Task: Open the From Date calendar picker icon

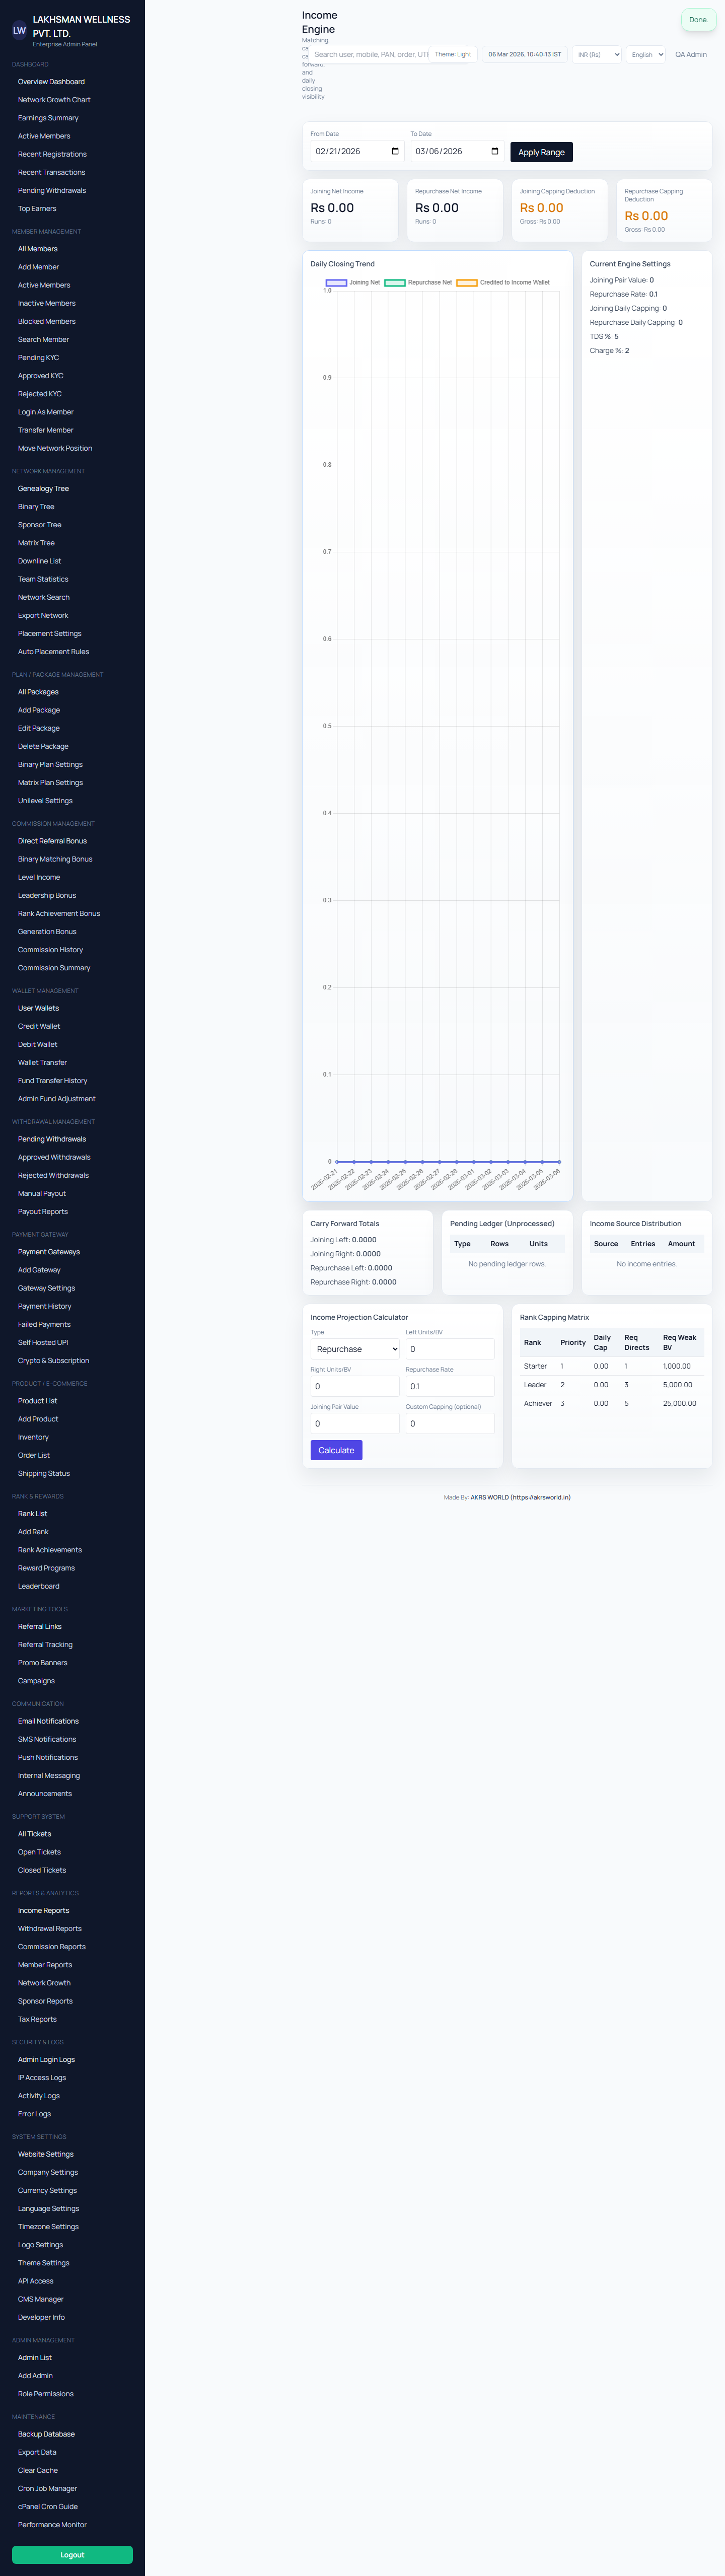Action: [x=395, y=152]
